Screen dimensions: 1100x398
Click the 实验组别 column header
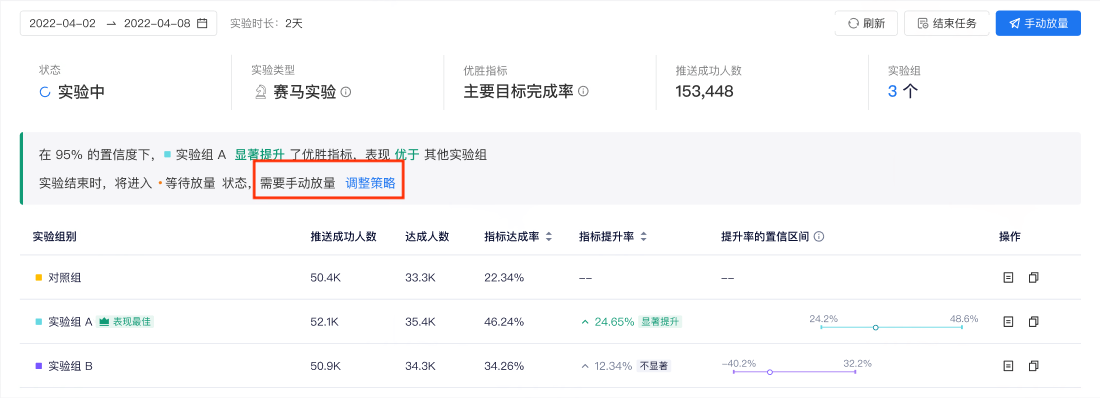(55, 237)
